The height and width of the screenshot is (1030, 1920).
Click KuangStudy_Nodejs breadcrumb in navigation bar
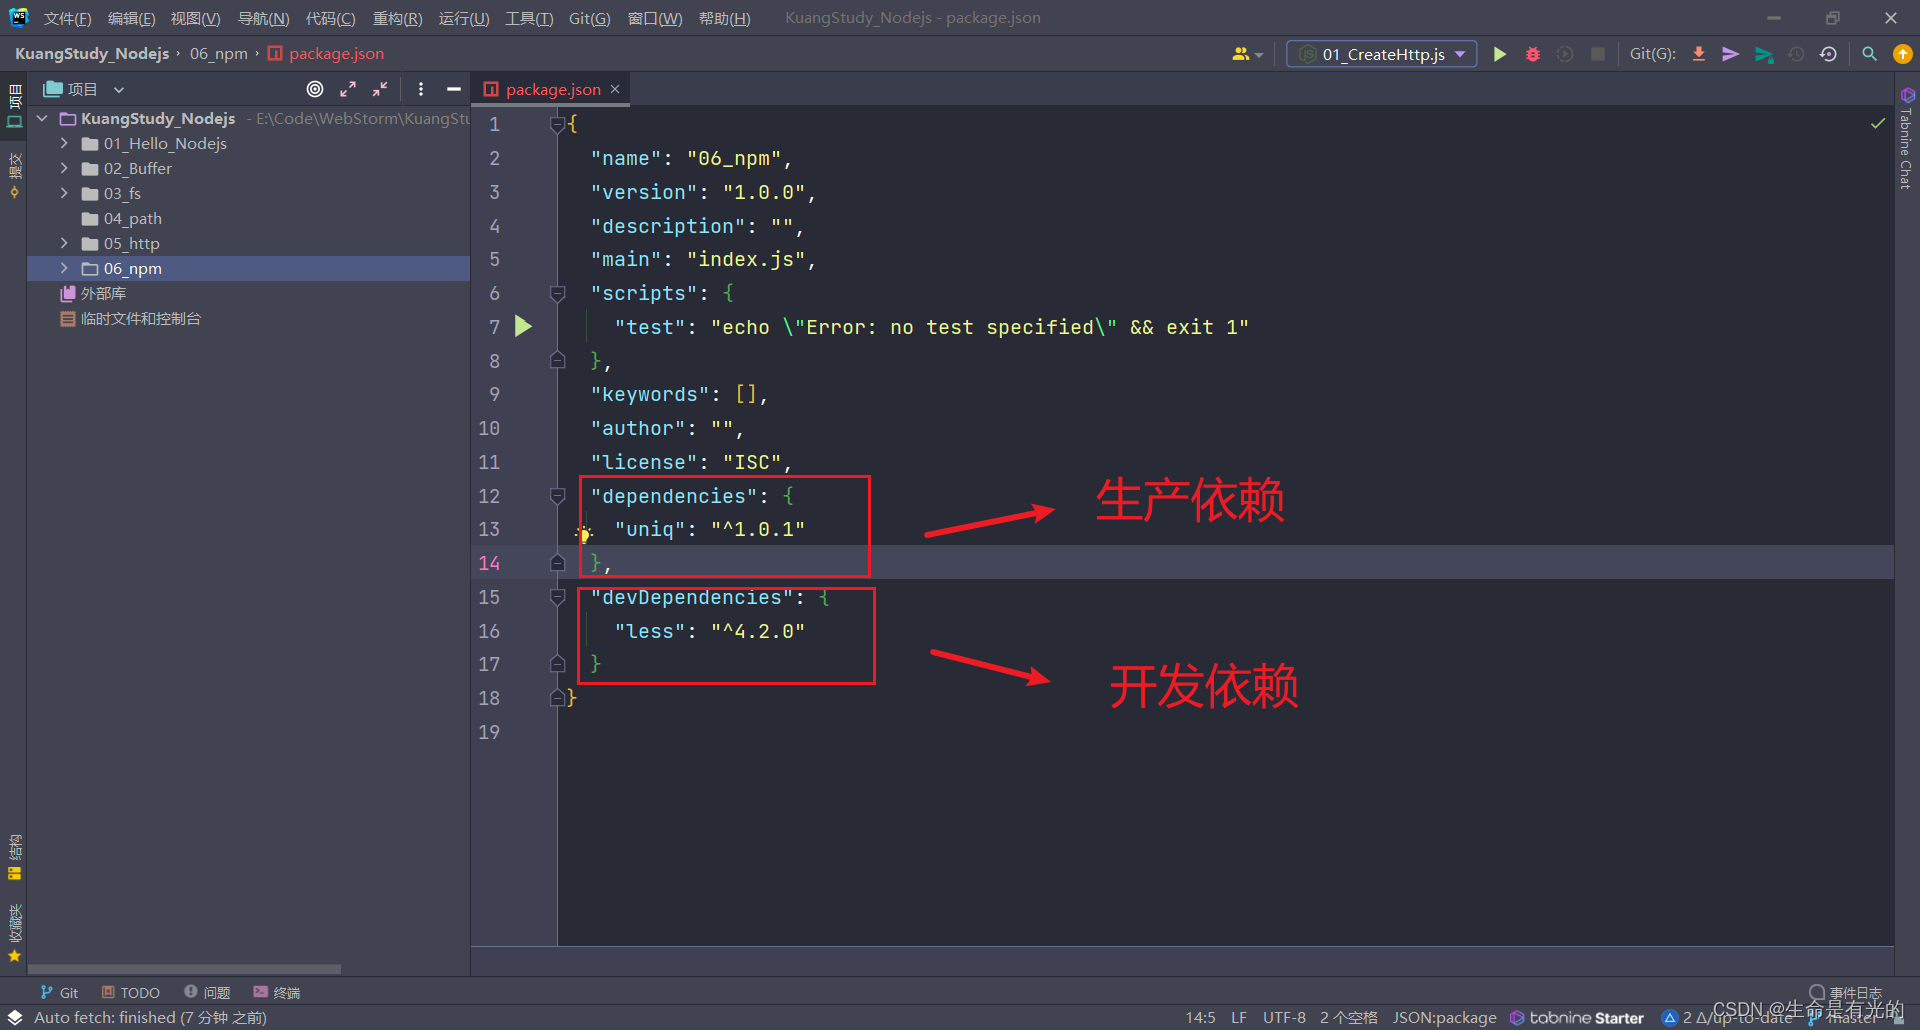[x=92, y=53]
